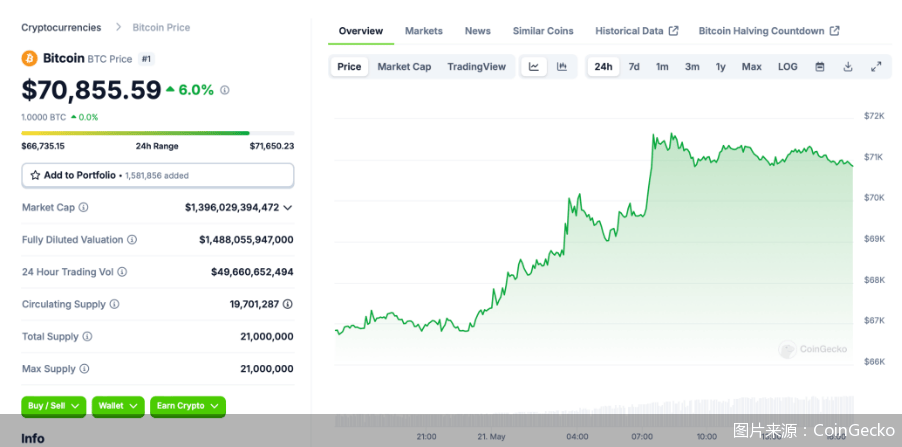This screenshot has width=902, height=447.
Task: Click the $70,855.59 price text
Action: [x=91, y=90]
